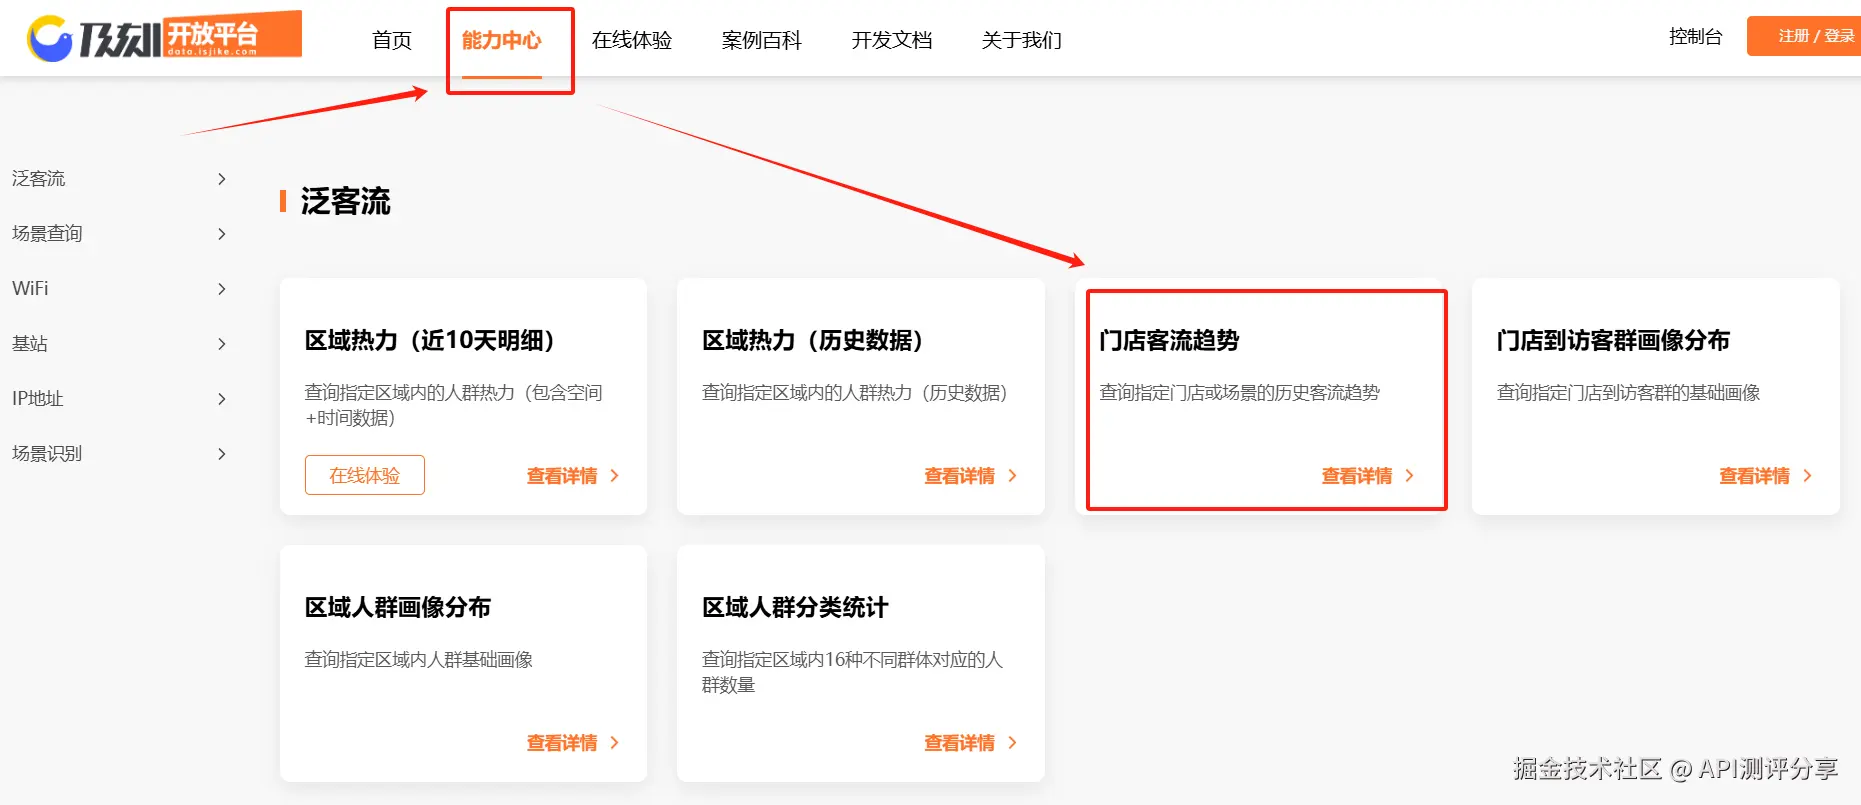This screenshot has height=805, width=1861.
Task: Click description 查询指定门店到访客群的基础画像
Action: point(1628,393)
